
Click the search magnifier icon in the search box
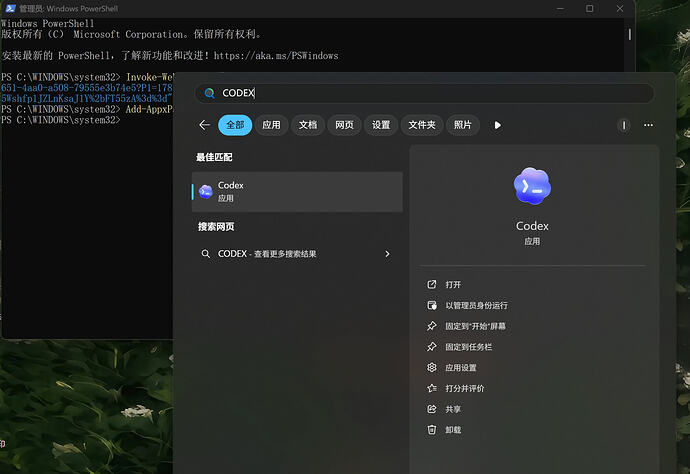209,93
